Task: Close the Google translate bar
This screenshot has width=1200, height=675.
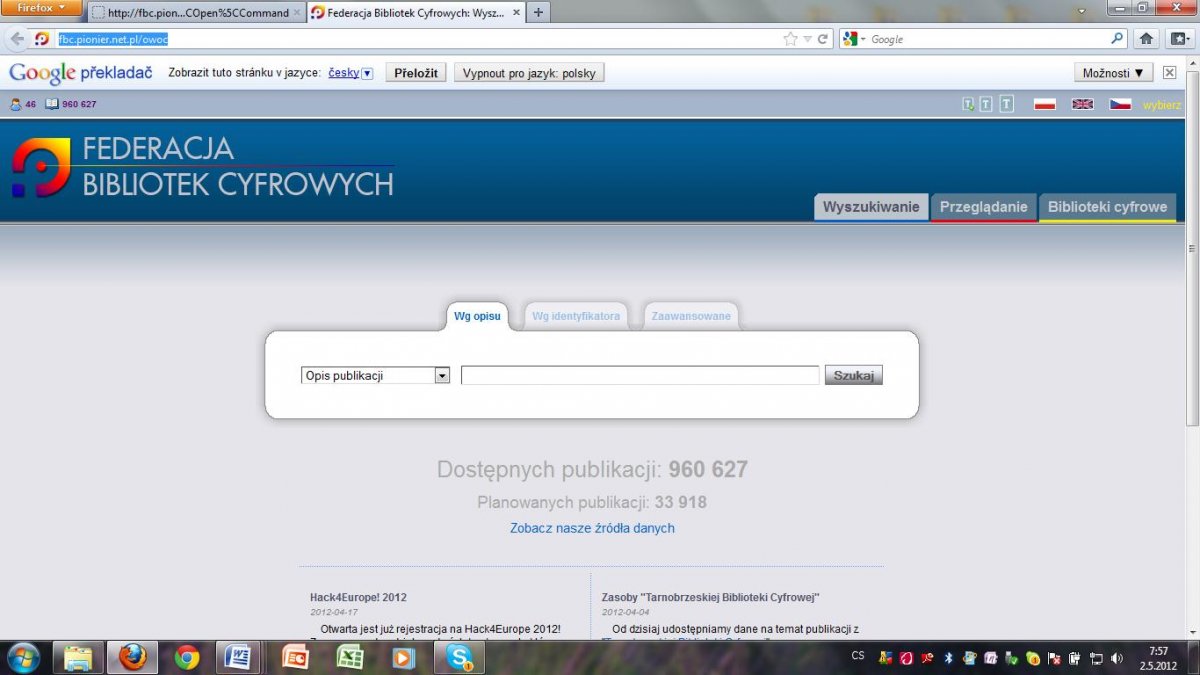Action: [1169, 73]
